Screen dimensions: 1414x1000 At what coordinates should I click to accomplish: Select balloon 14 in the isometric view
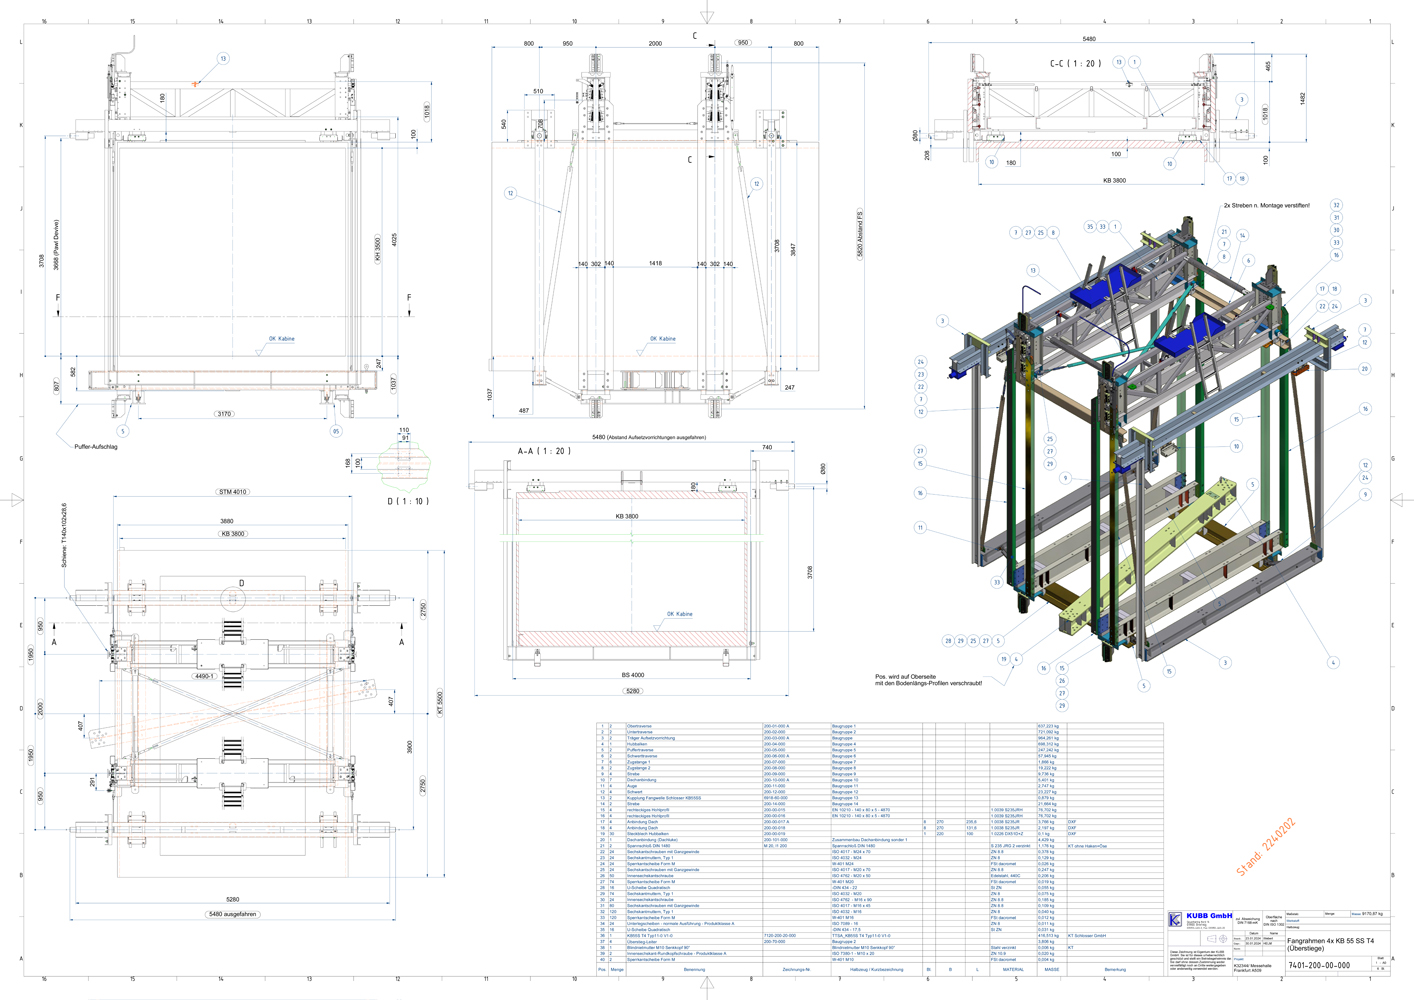coord(1242,236)
